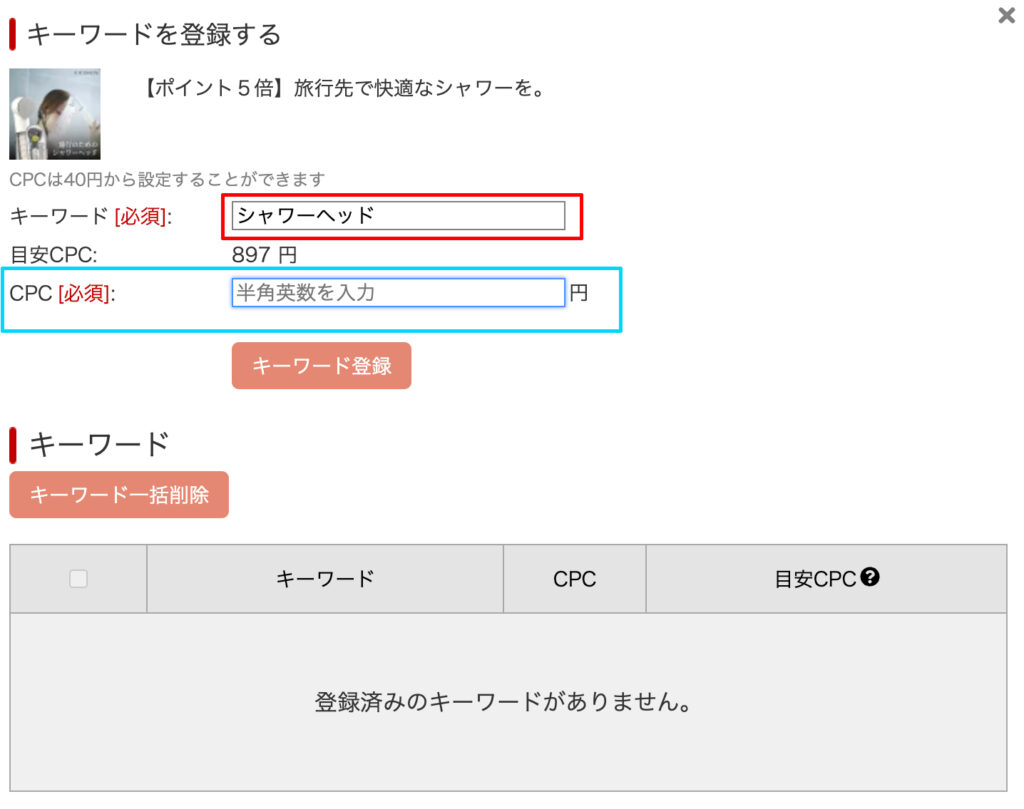Click the 円 unit beside CPC input
The image size is (1024, 809).
point(579,293)
